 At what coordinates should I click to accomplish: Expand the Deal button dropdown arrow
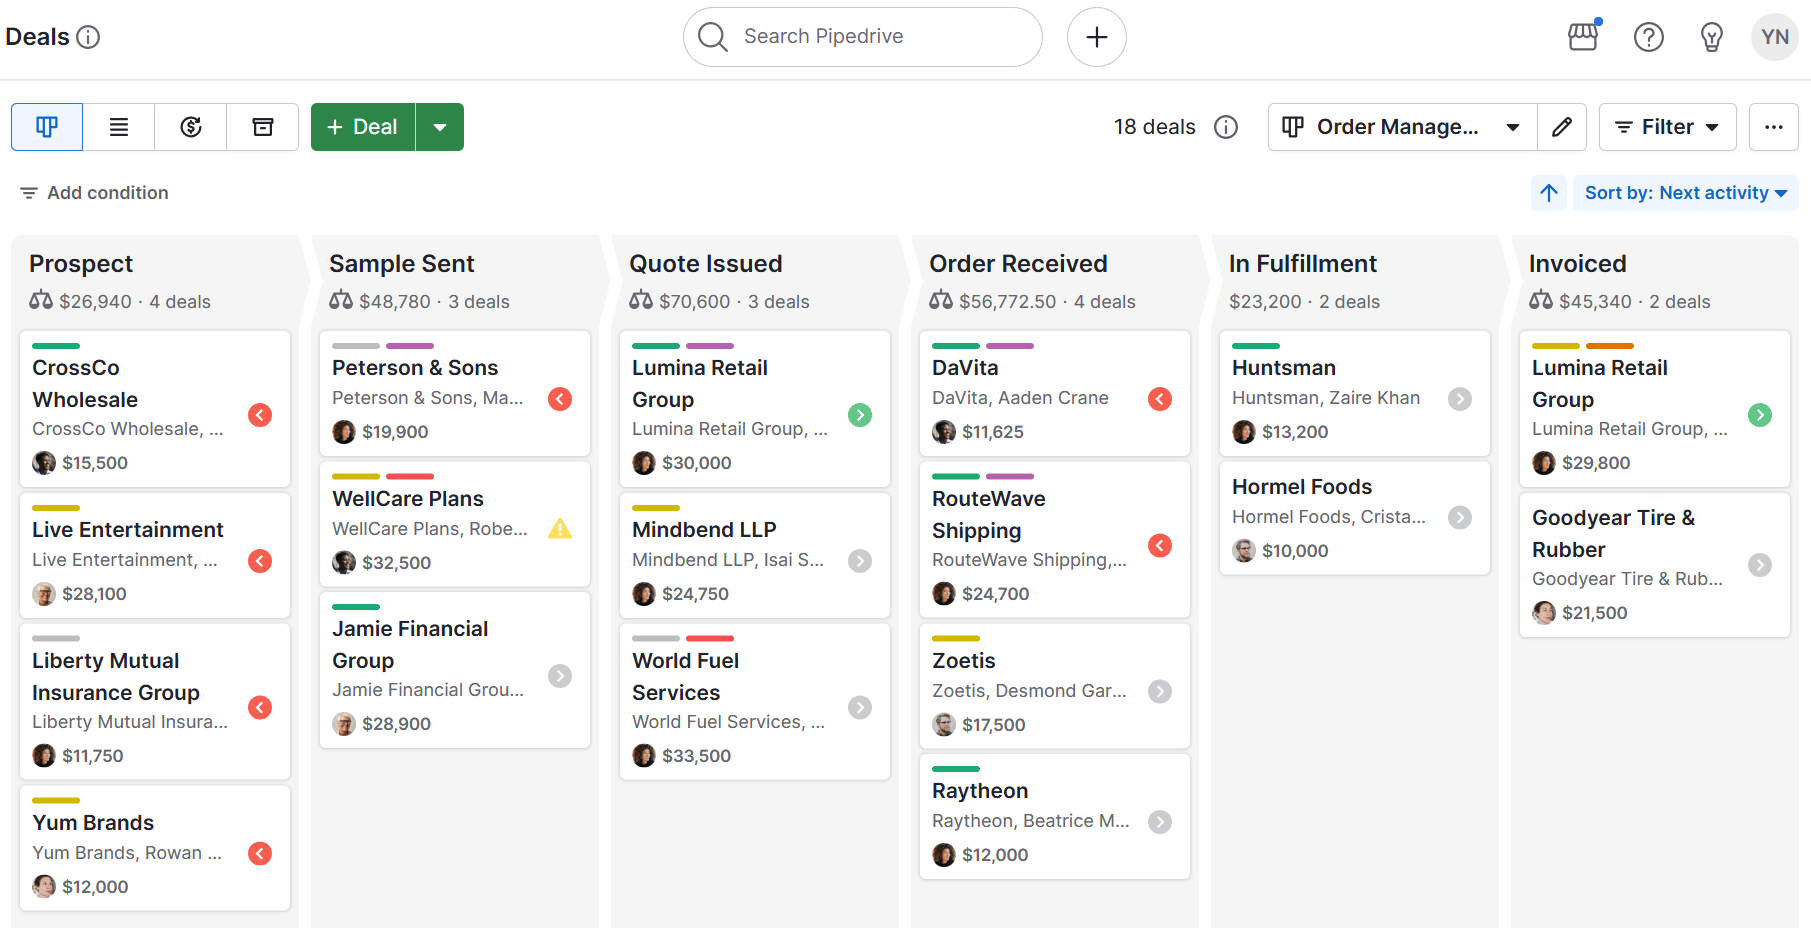click(x=440, y=127)
